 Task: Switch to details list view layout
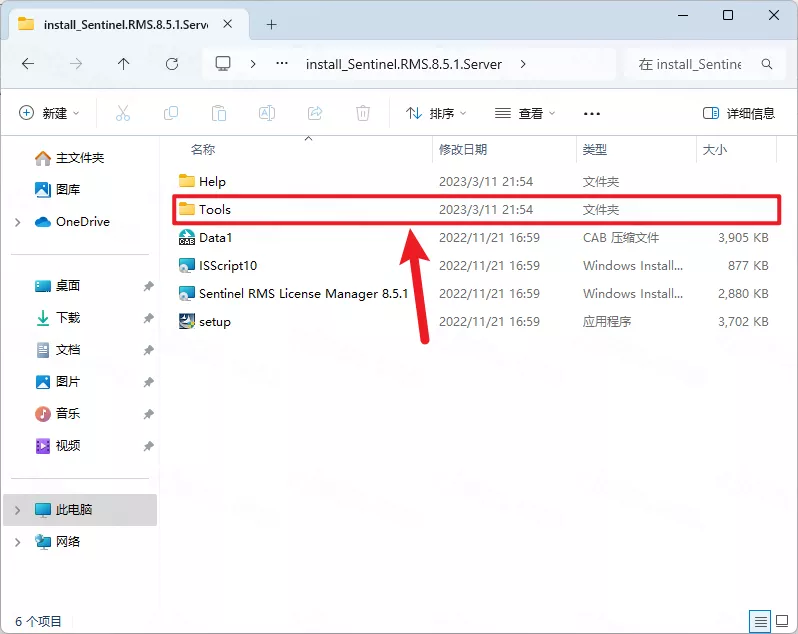tap(761, 620)
